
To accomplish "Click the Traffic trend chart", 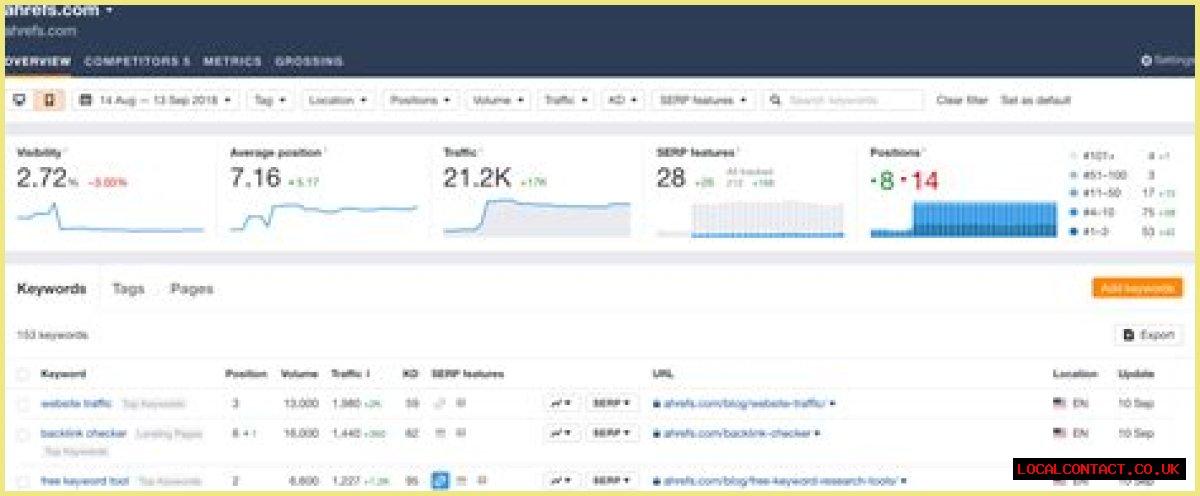I will [537, 217].
